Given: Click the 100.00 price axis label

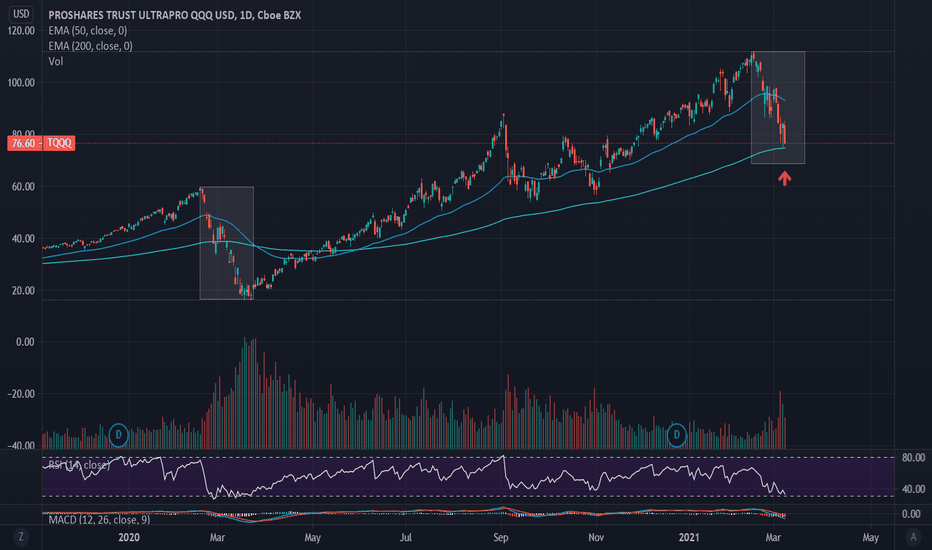Looking at the screenshot, I should pos(21,83).
